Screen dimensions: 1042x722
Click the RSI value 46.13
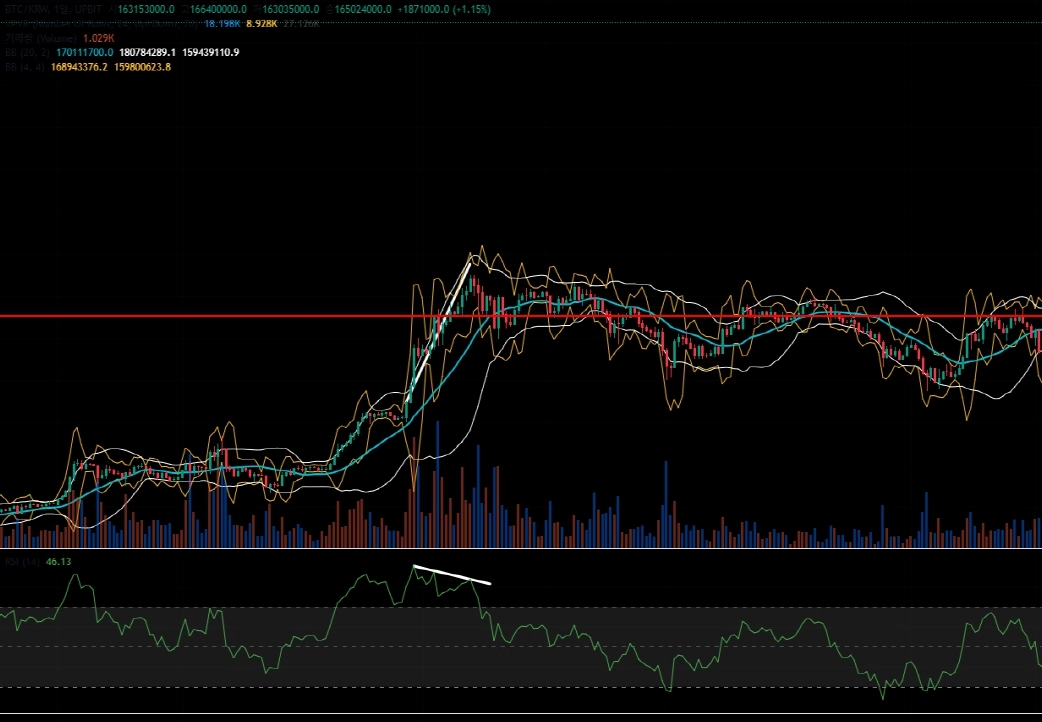tap(58, 562)
